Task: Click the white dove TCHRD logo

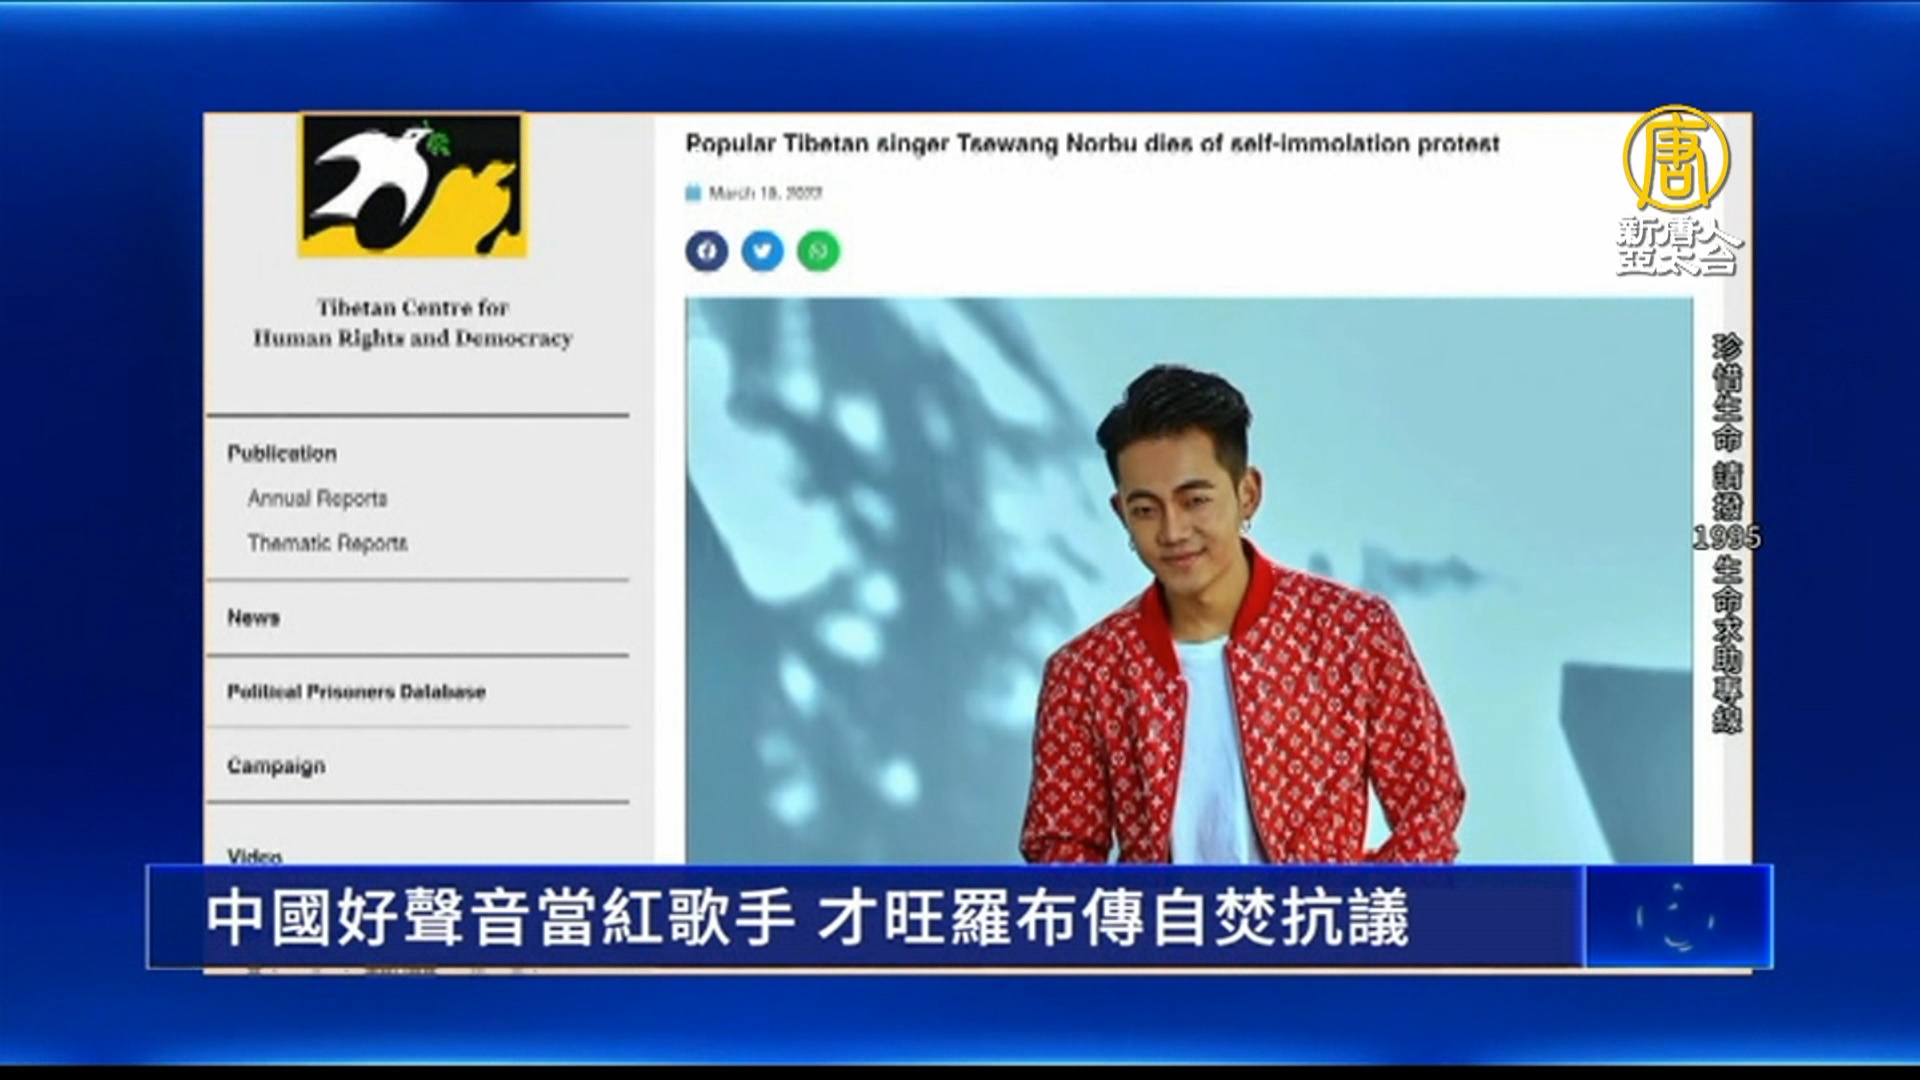Action: (x=412, y=186)
